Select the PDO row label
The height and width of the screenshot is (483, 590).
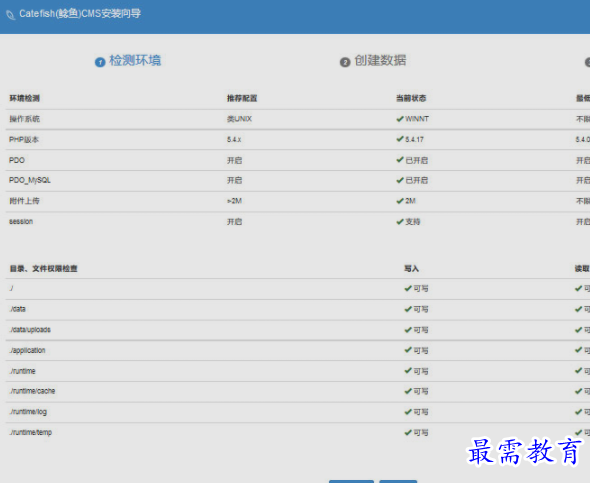pyautogui.click(x=17, y=160)
